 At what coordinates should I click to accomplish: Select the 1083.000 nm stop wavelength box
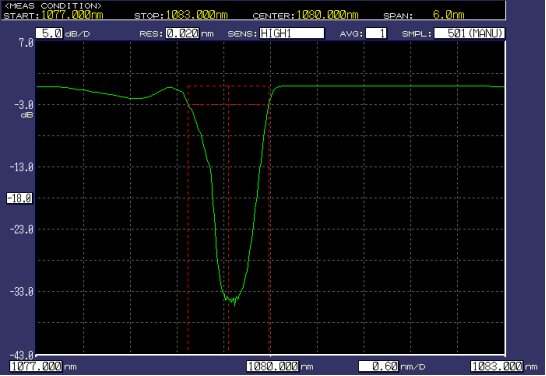tap(497, 366)
